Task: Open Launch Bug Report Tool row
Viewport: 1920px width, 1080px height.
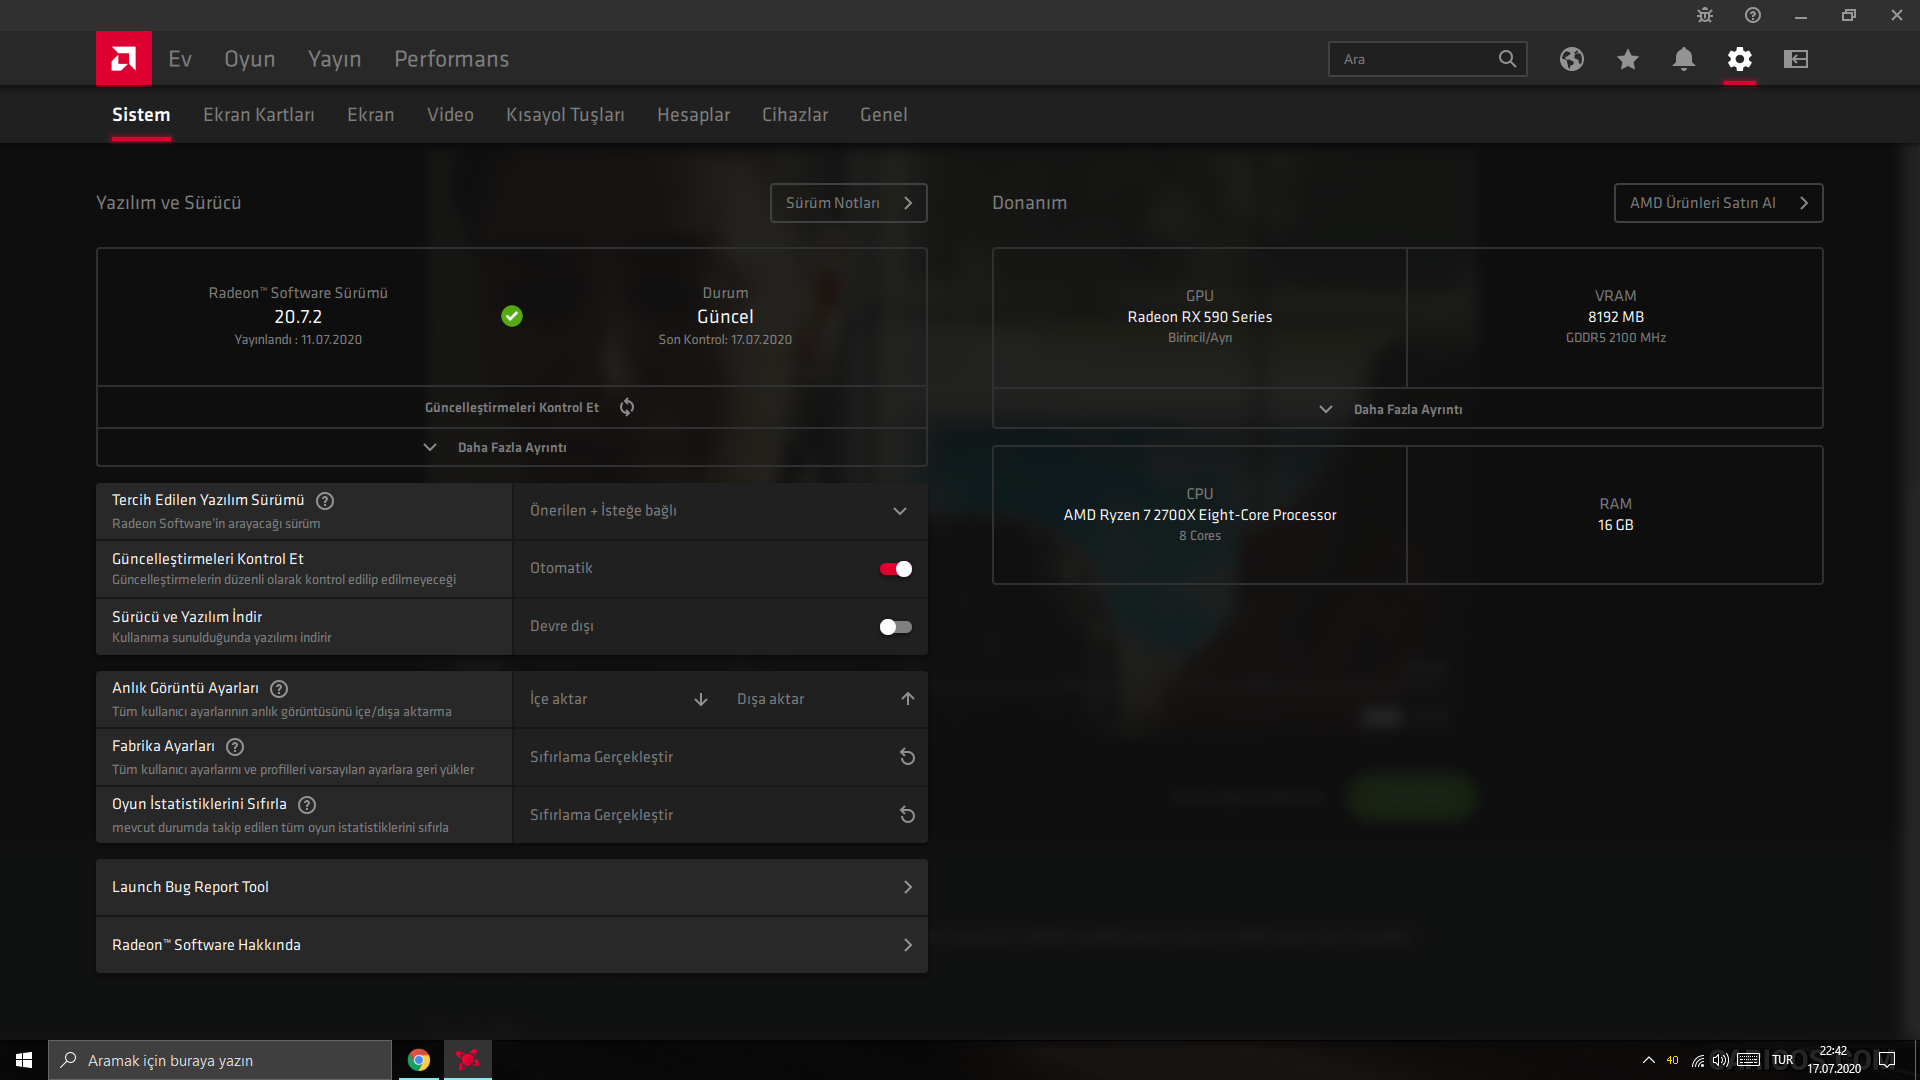Action: coord(512,887)
